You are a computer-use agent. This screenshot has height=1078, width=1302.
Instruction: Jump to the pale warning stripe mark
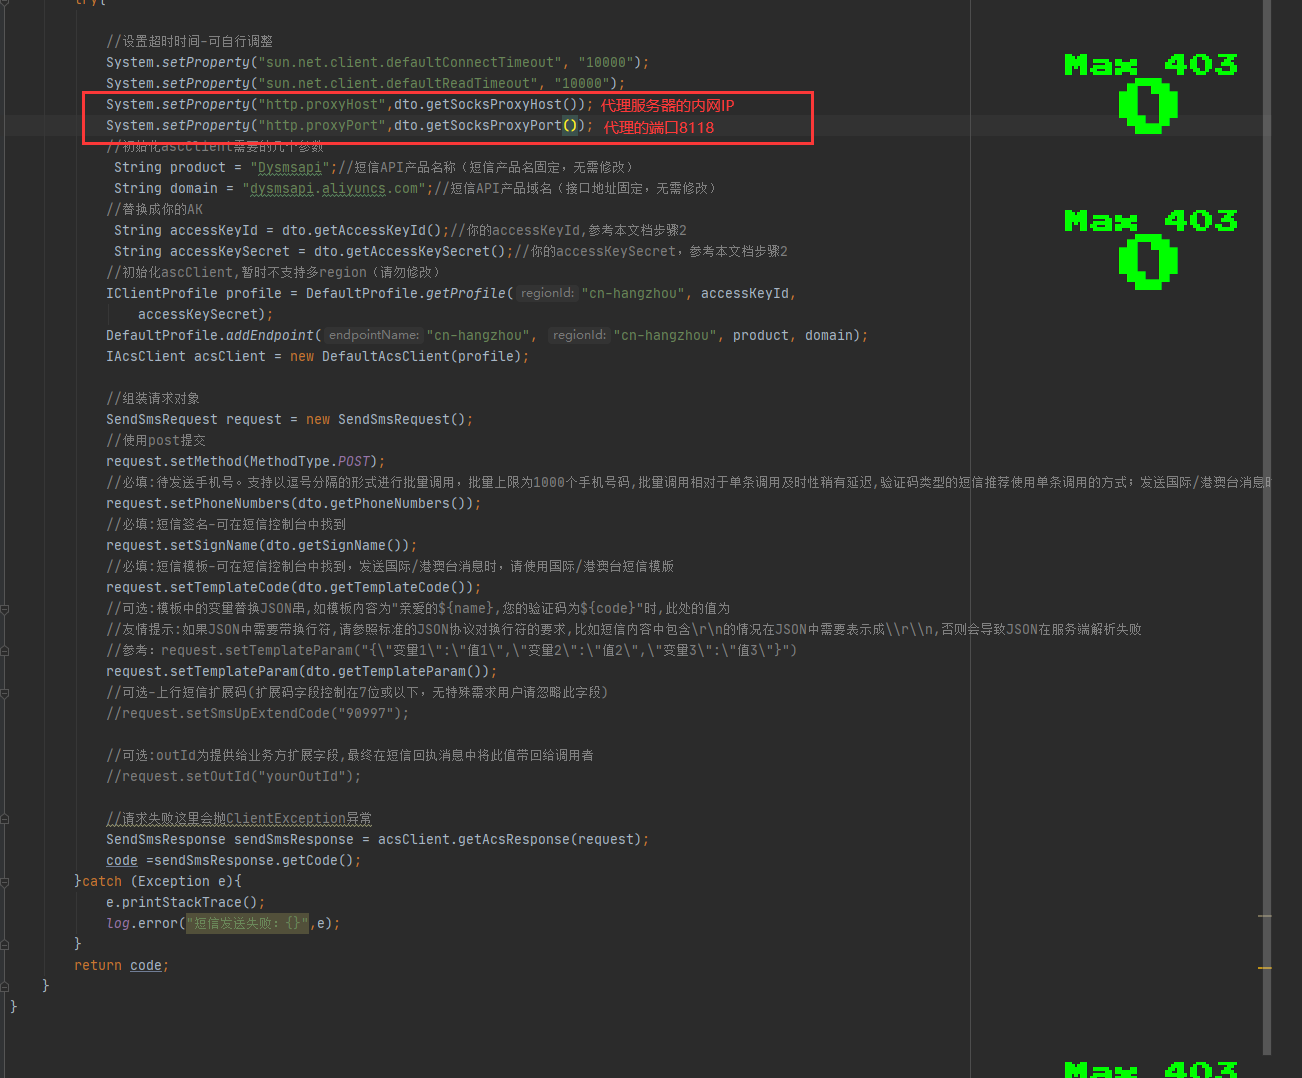pos(1265,916)
